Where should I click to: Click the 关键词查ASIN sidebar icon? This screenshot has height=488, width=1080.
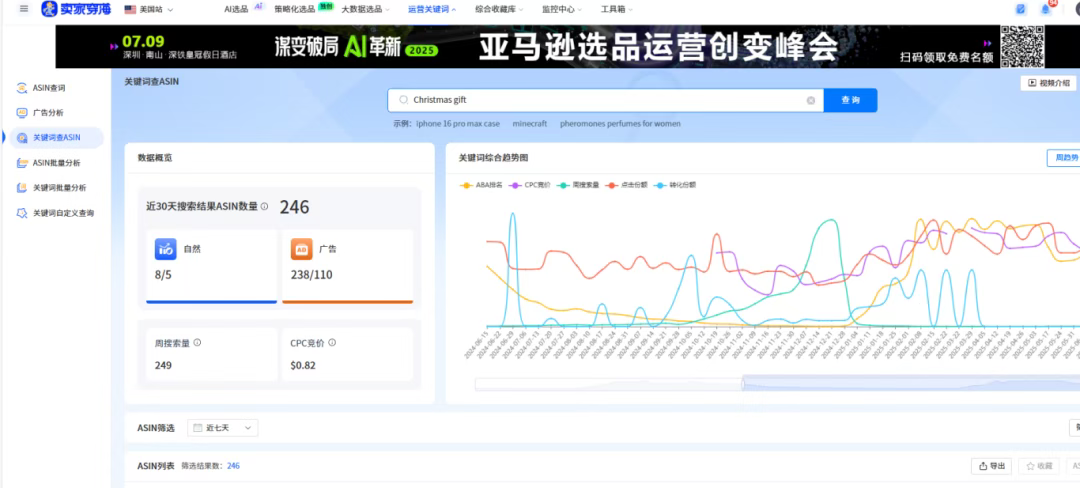coord(22,138)
